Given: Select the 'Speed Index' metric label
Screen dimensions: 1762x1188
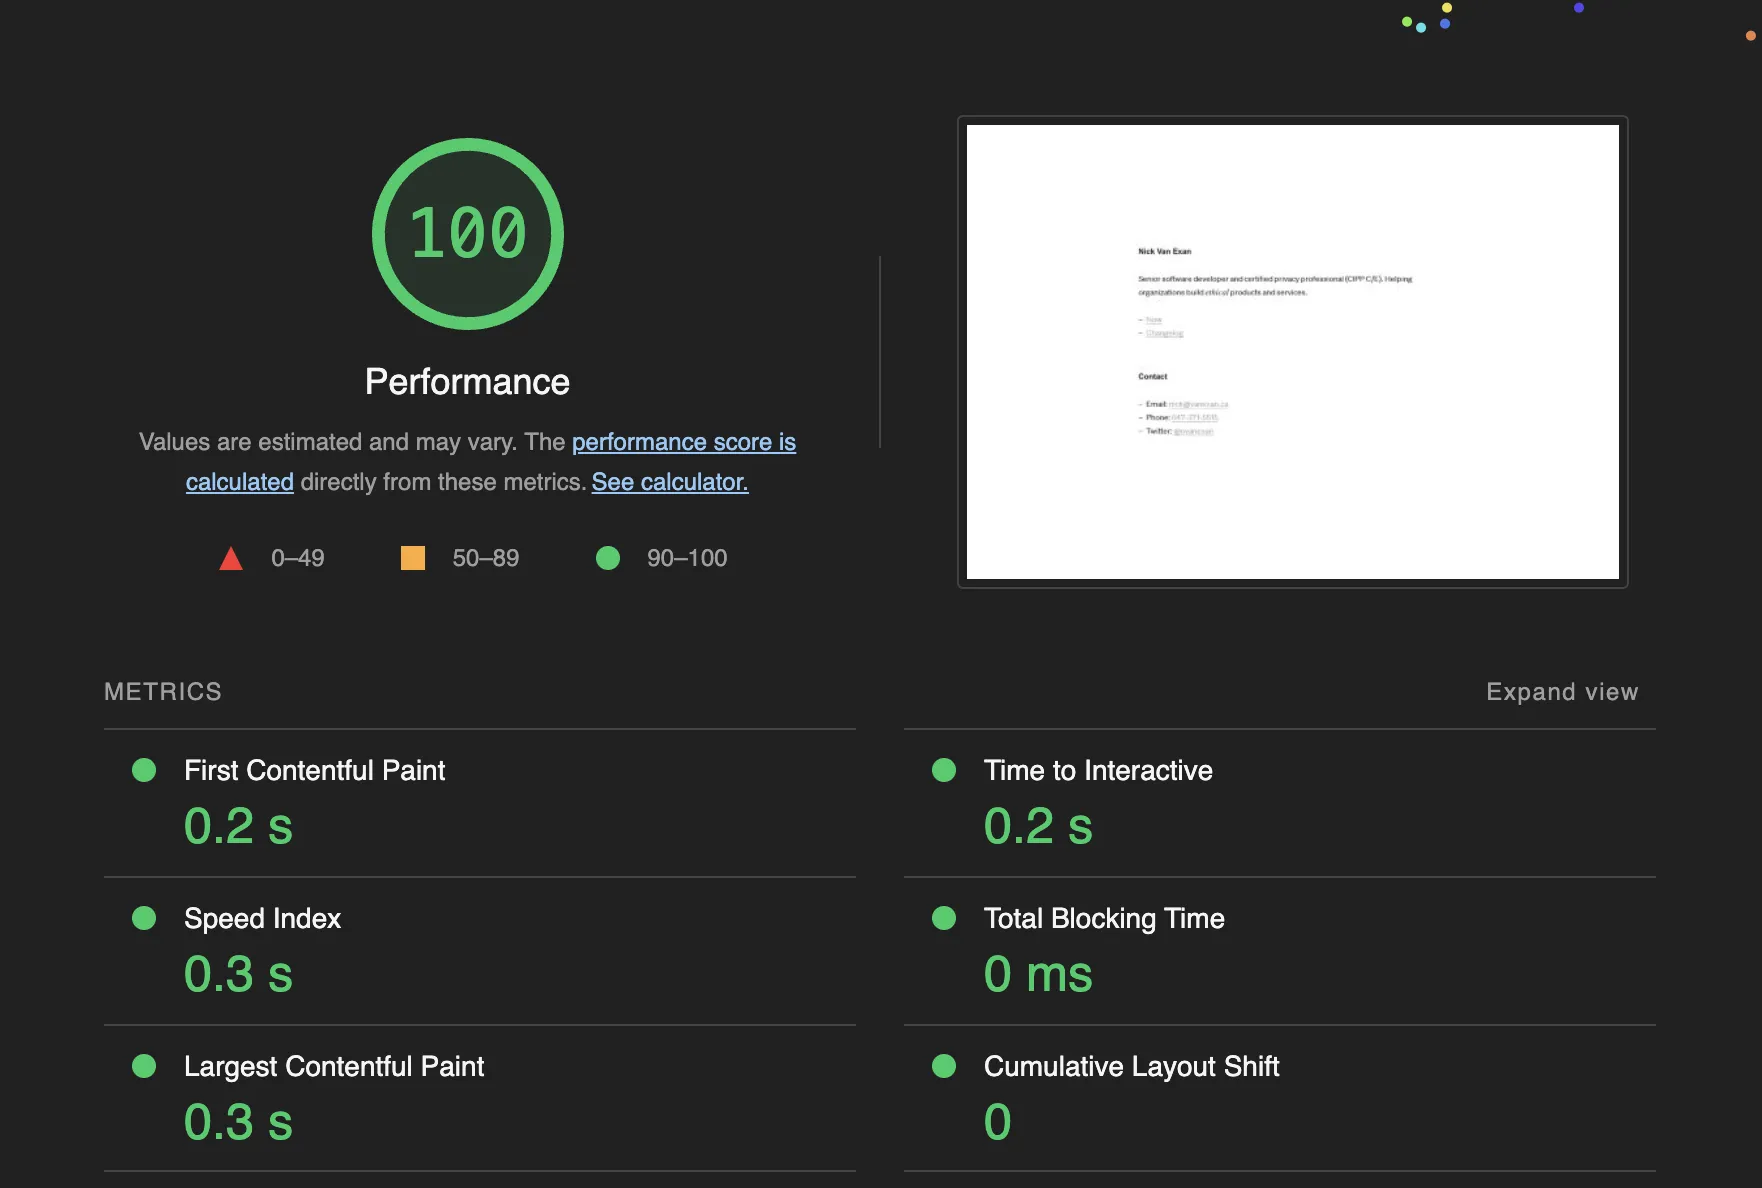Looking at the screenshot, I should pyautogui.click(x=263, y=918).
